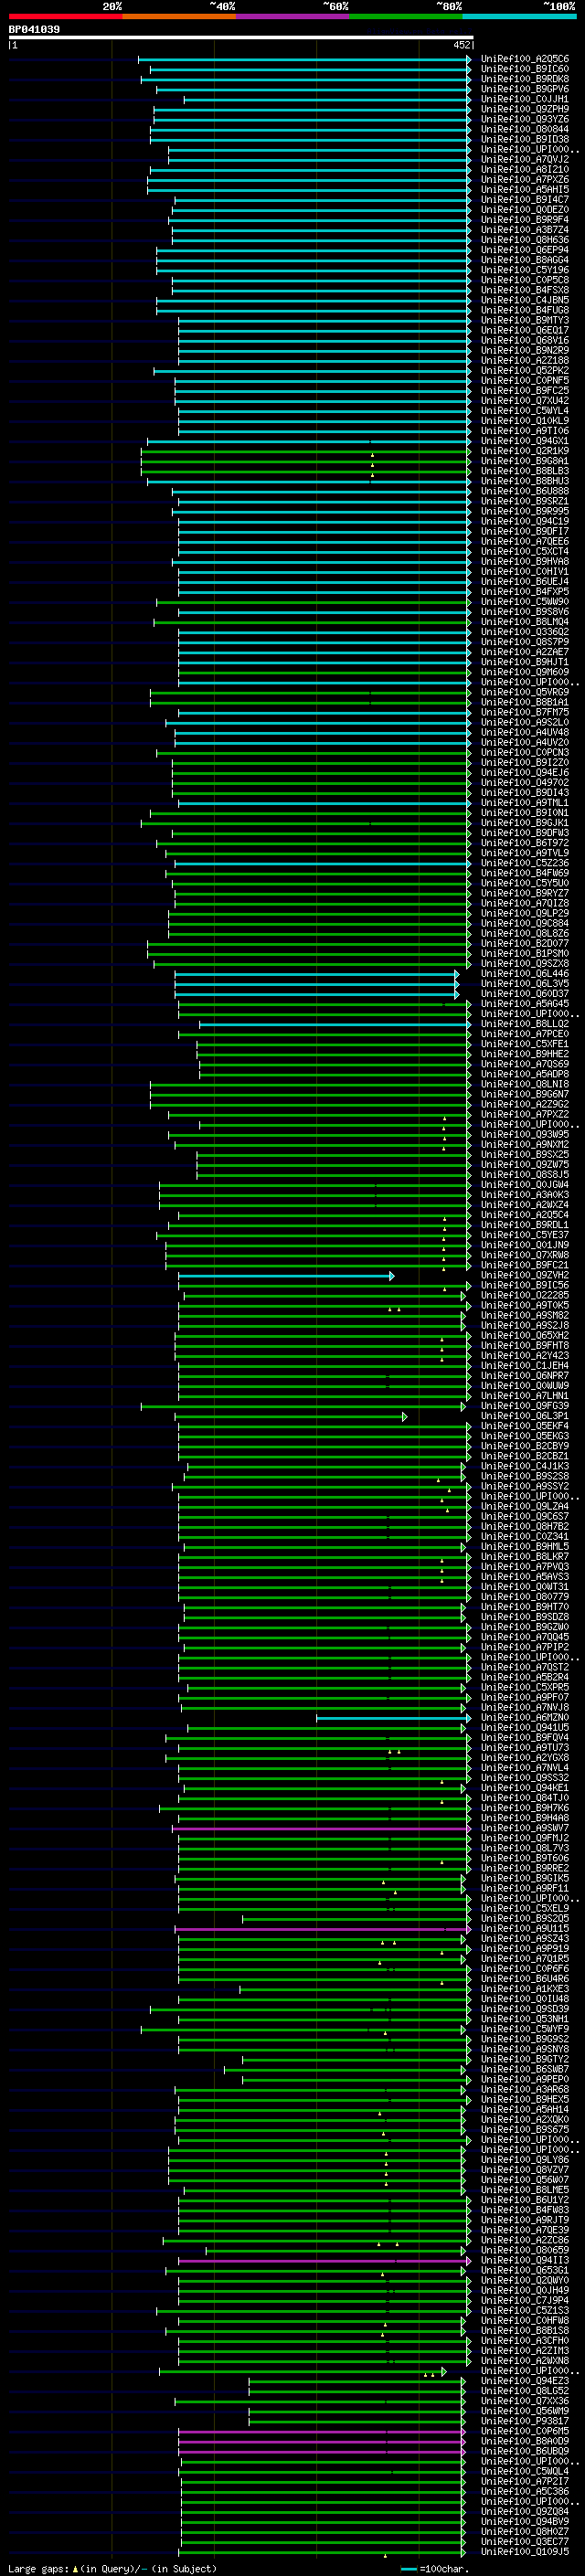Select the label UniRef100_B8AGG4
This screenshot has height=2576, width=585.
[x=525, y=261]
